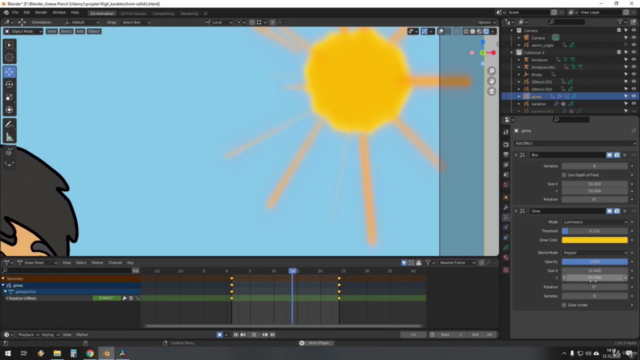Open the Visual Effects properties tab

tap(506, 217)
